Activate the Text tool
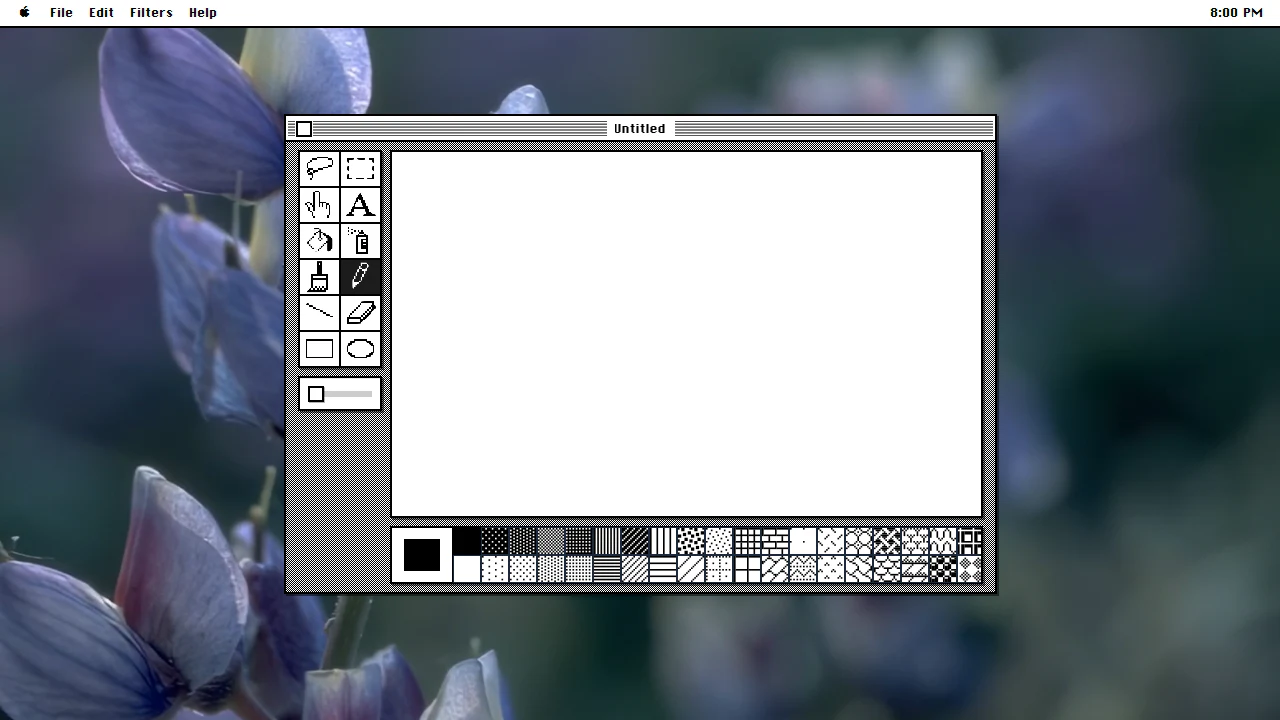The height and width of the screenshot is (720, 1280). [360, 205]
